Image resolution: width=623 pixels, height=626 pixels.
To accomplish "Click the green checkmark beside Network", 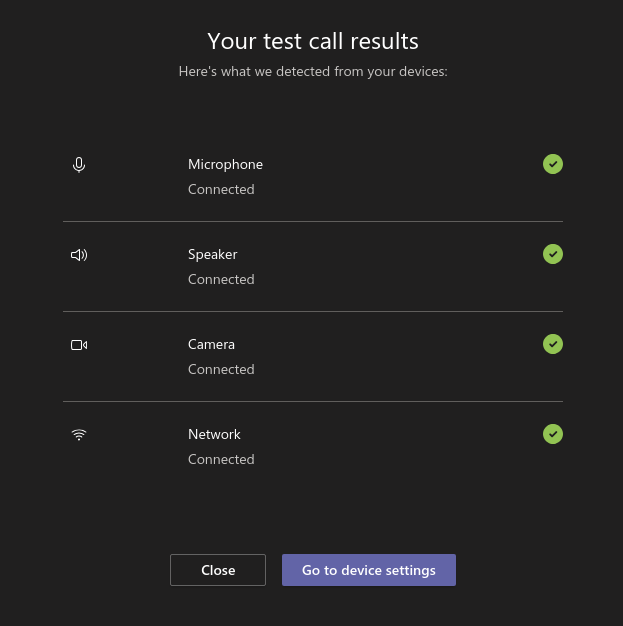I will 553,434.
